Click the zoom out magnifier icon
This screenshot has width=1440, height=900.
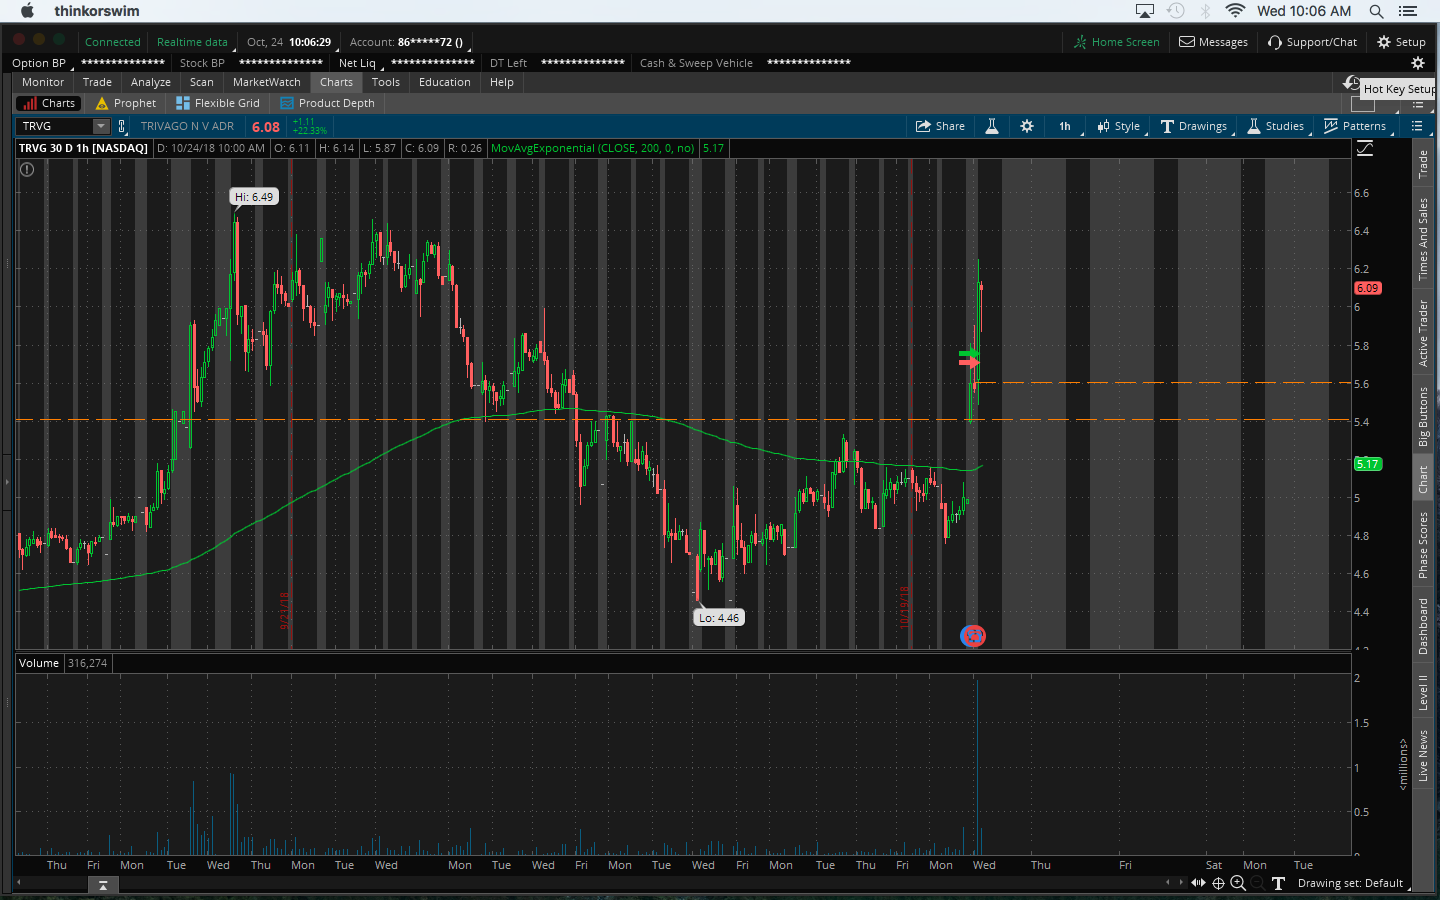click(x=1257, y=883)
